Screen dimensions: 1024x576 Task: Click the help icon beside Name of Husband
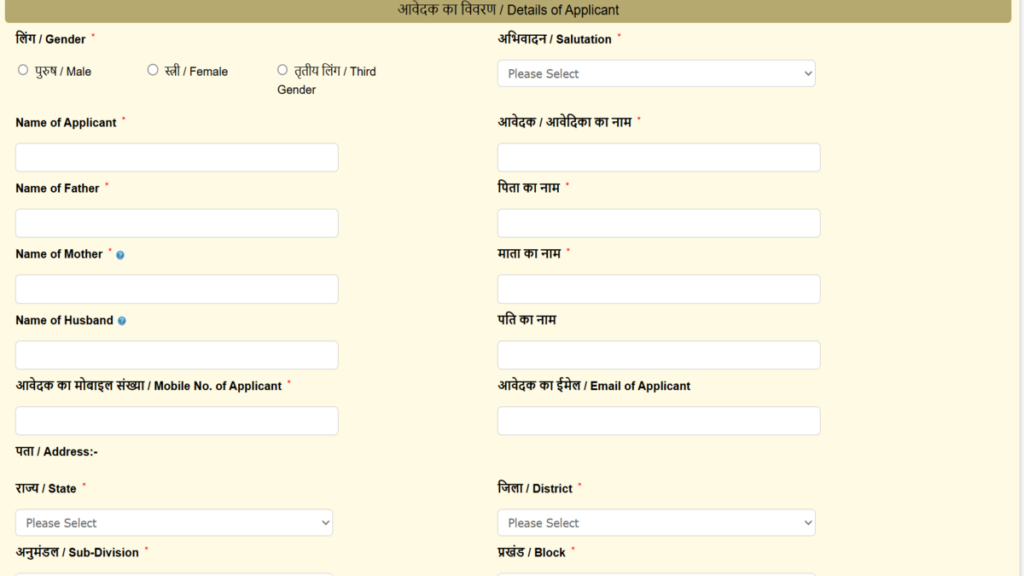tap(121, 321)
